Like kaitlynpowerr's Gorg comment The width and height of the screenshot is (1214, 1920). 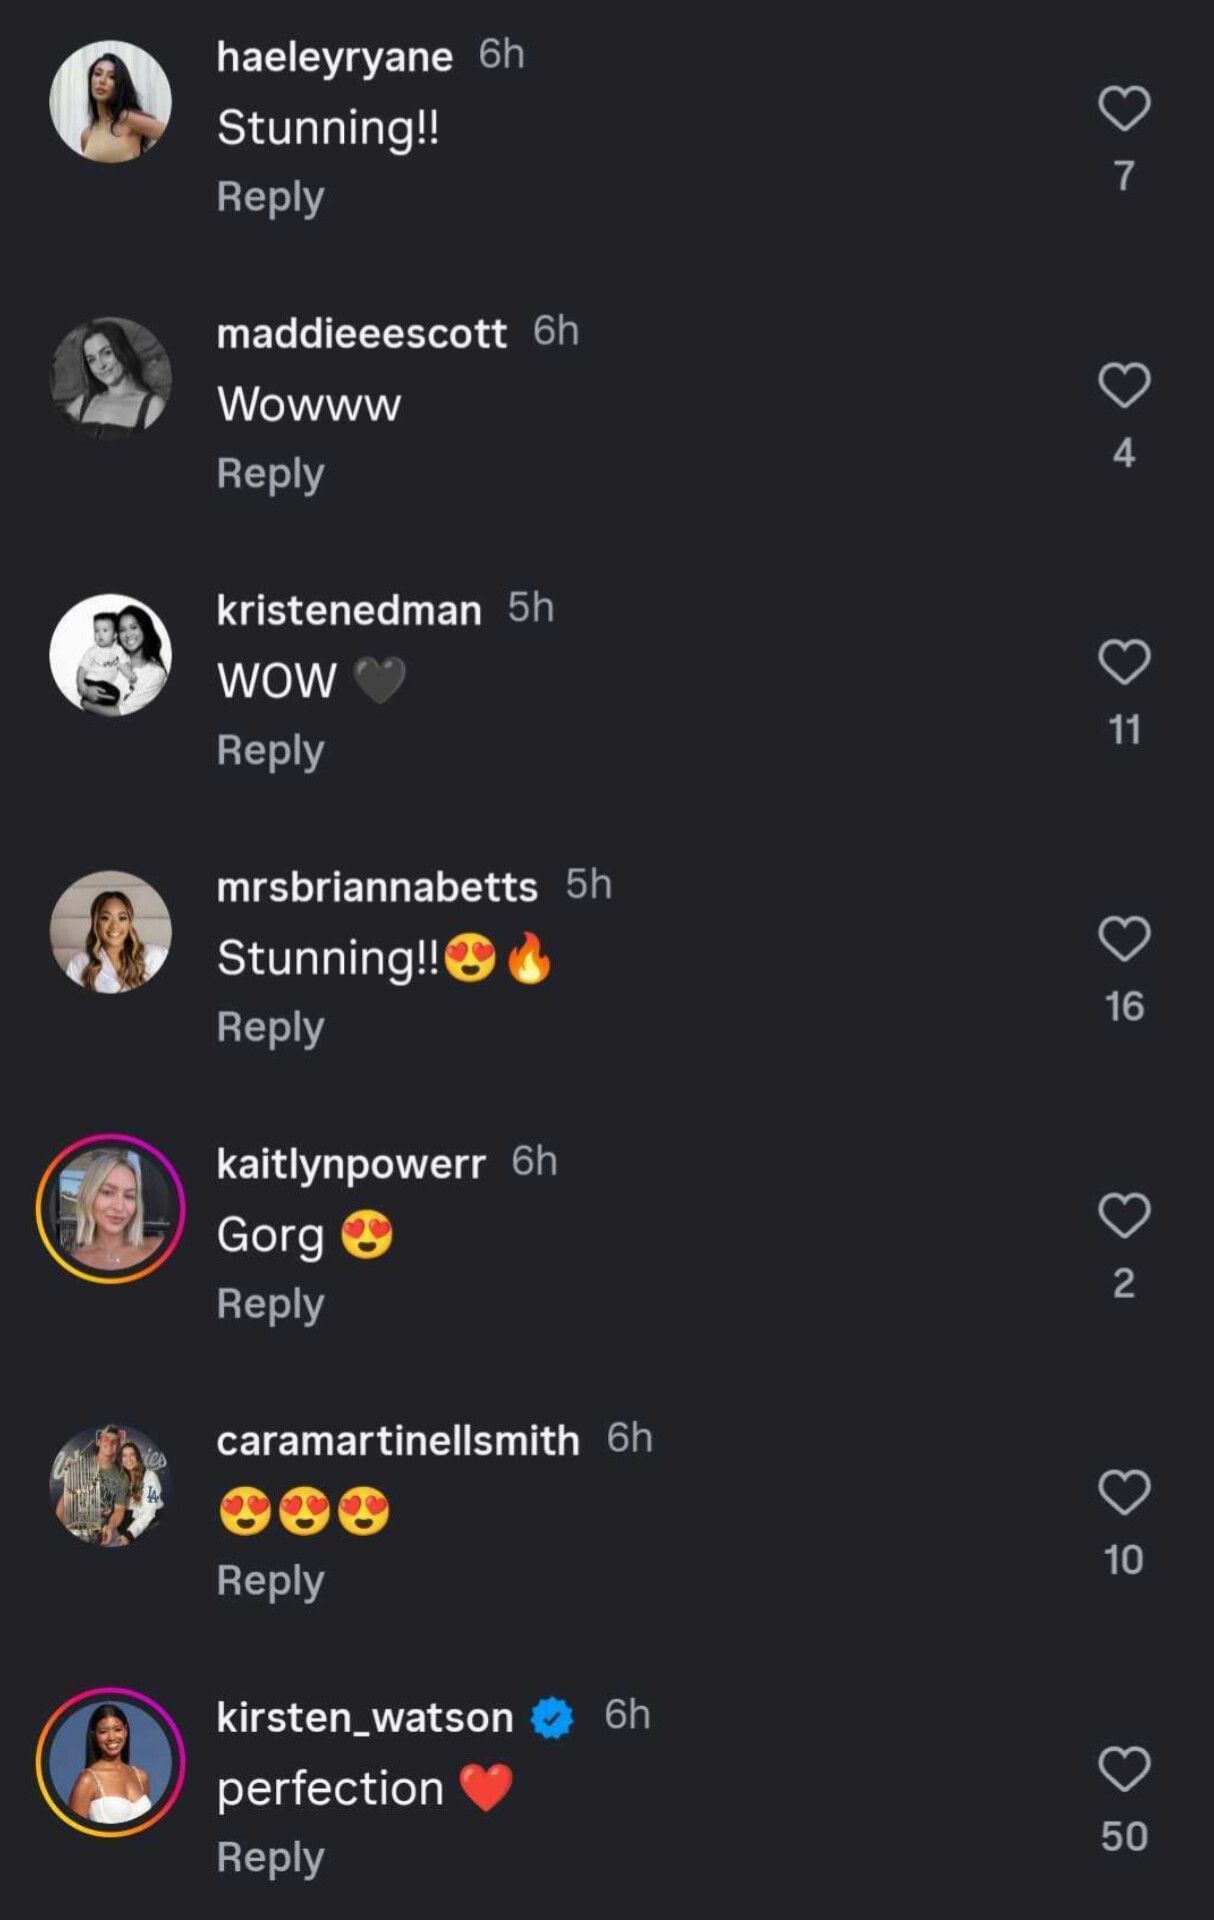pos(1124,1217)
